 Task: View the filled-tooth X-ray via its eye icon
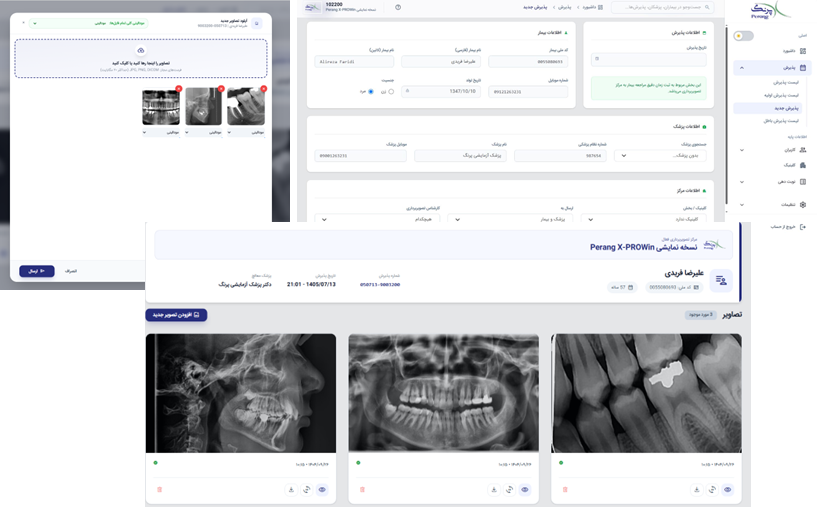(x=727, y=489)
